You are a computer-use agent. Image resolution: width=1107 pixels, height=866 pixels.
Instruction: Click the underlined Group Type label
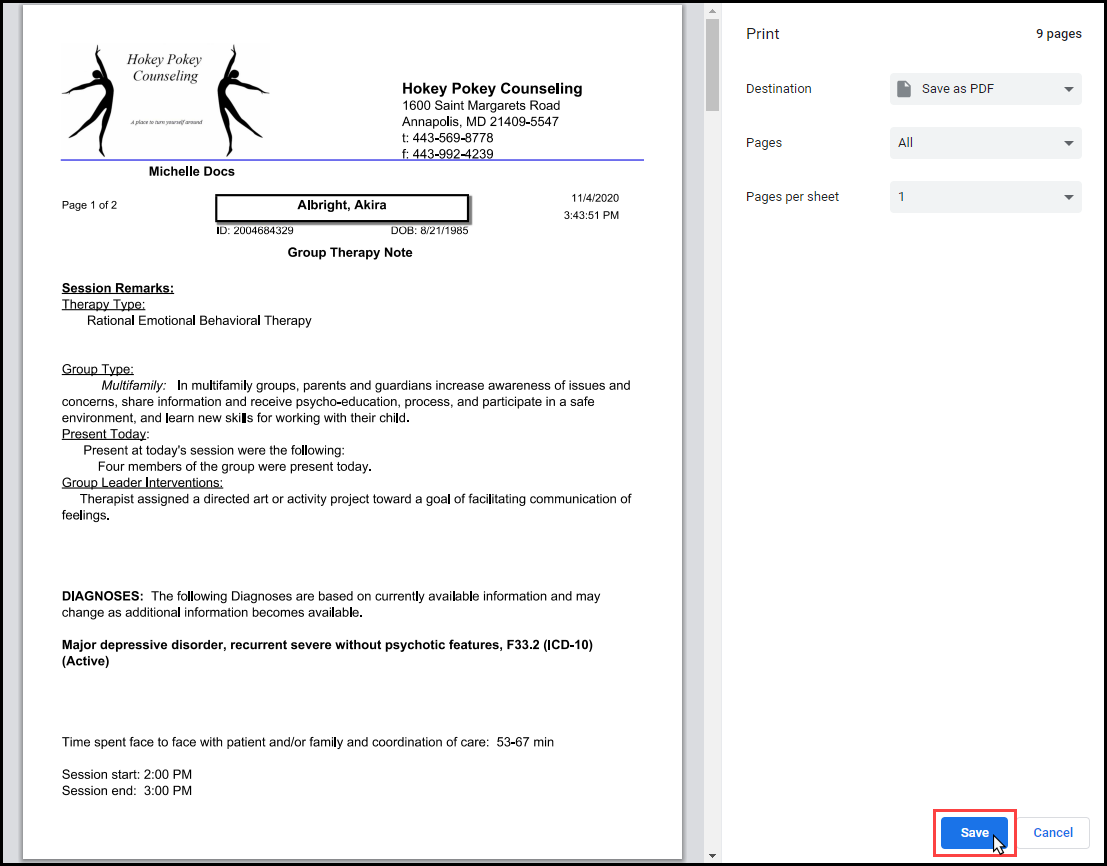(98, 369)
